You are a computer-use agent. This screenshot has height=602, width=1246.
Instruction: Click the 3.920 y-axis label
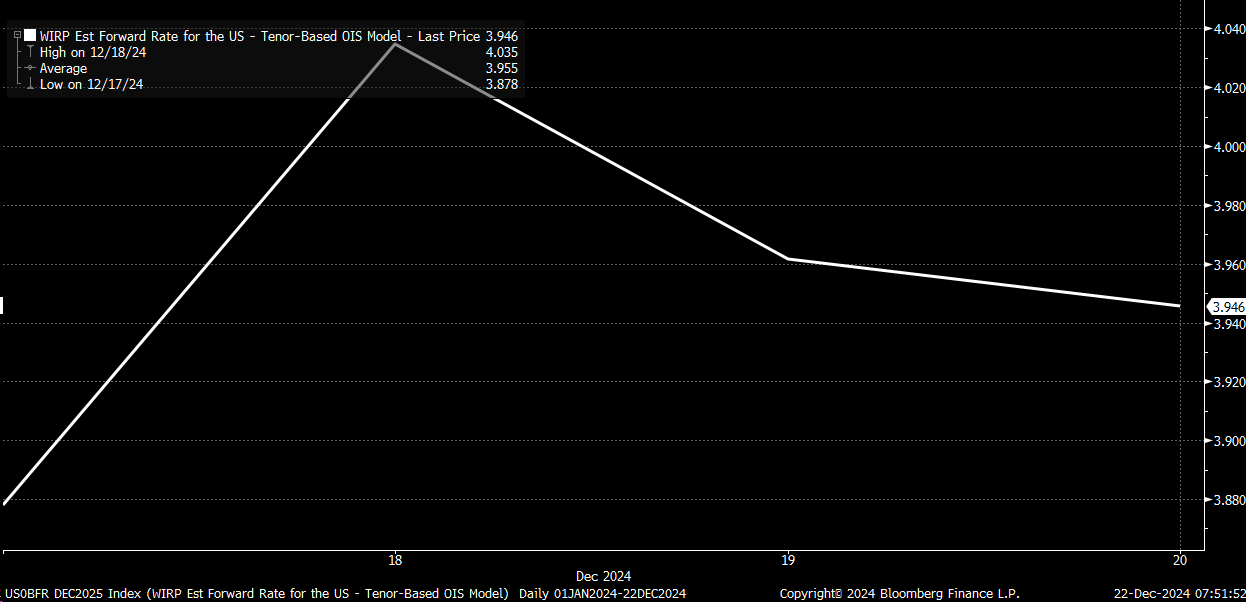[x=1230, y=382]
